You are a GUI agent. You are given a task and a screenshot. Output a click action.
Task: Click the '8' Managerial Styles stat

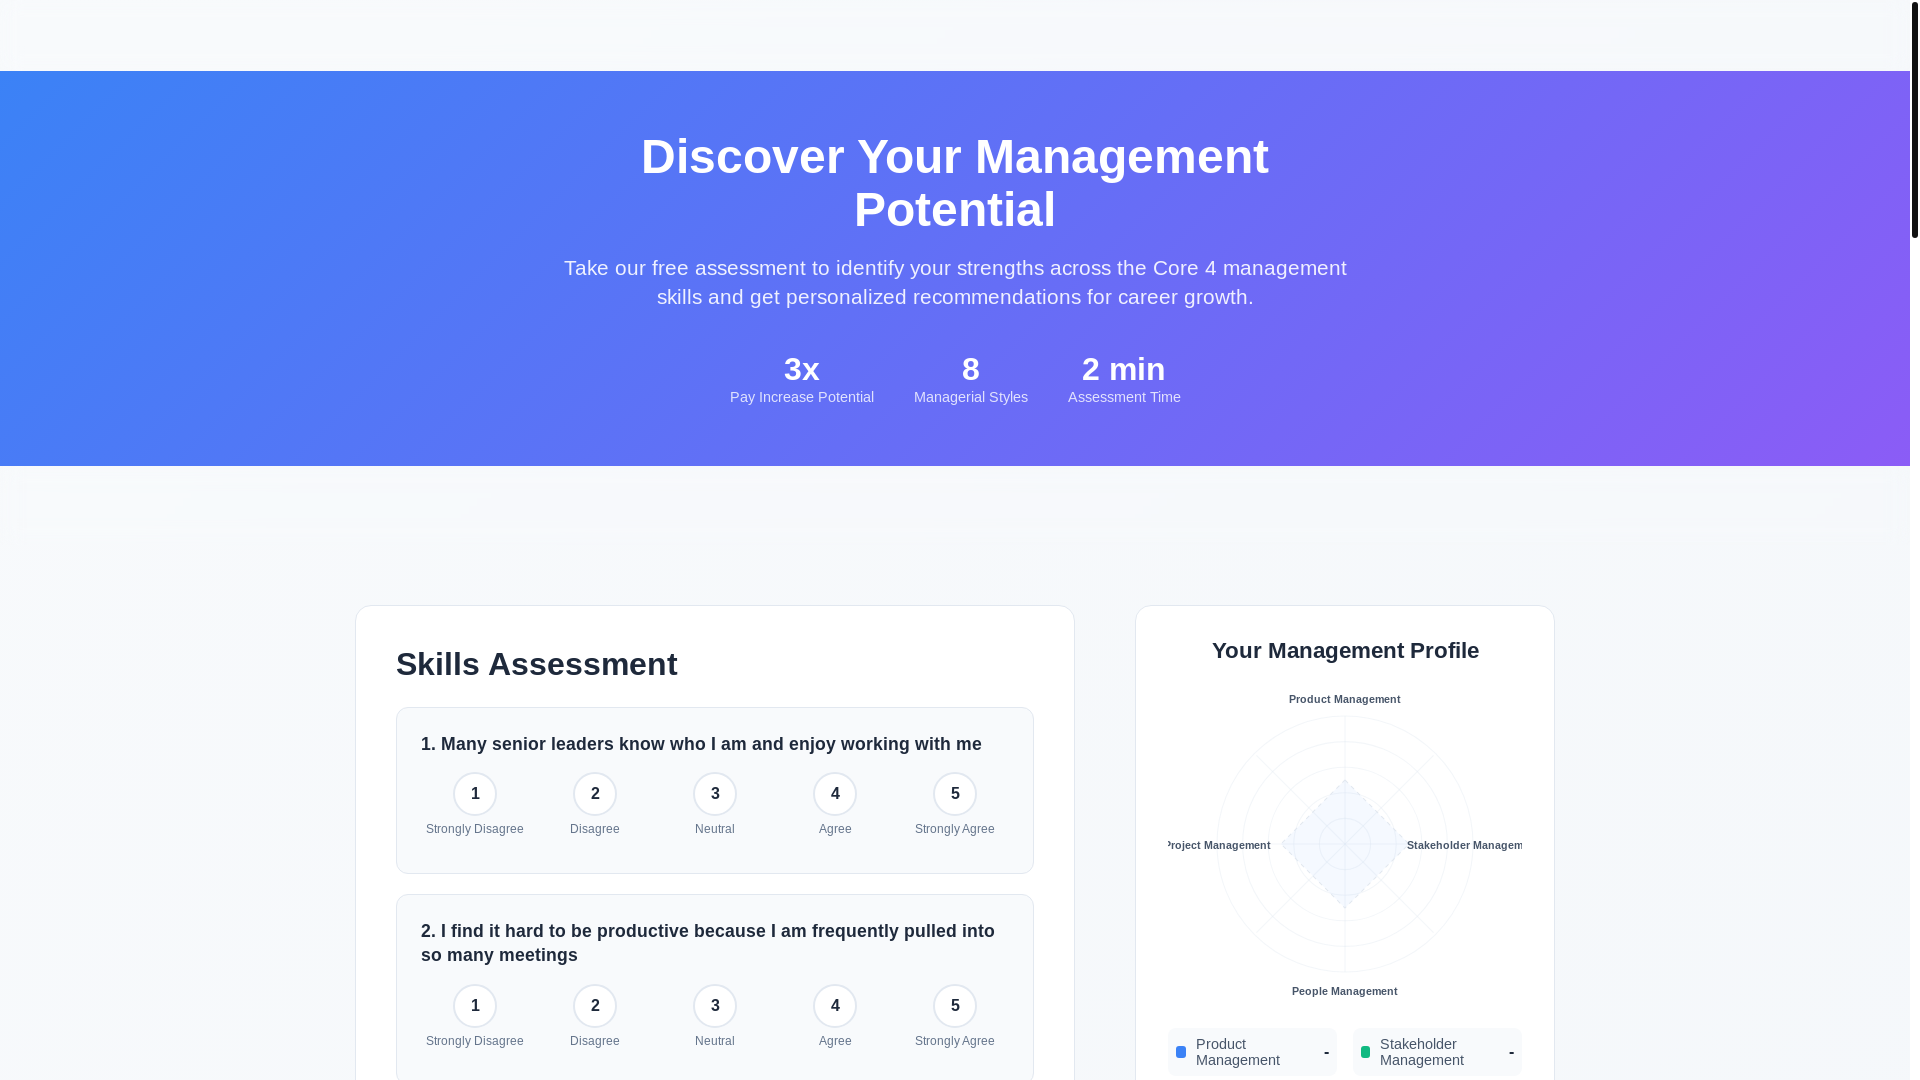(971, 380)
